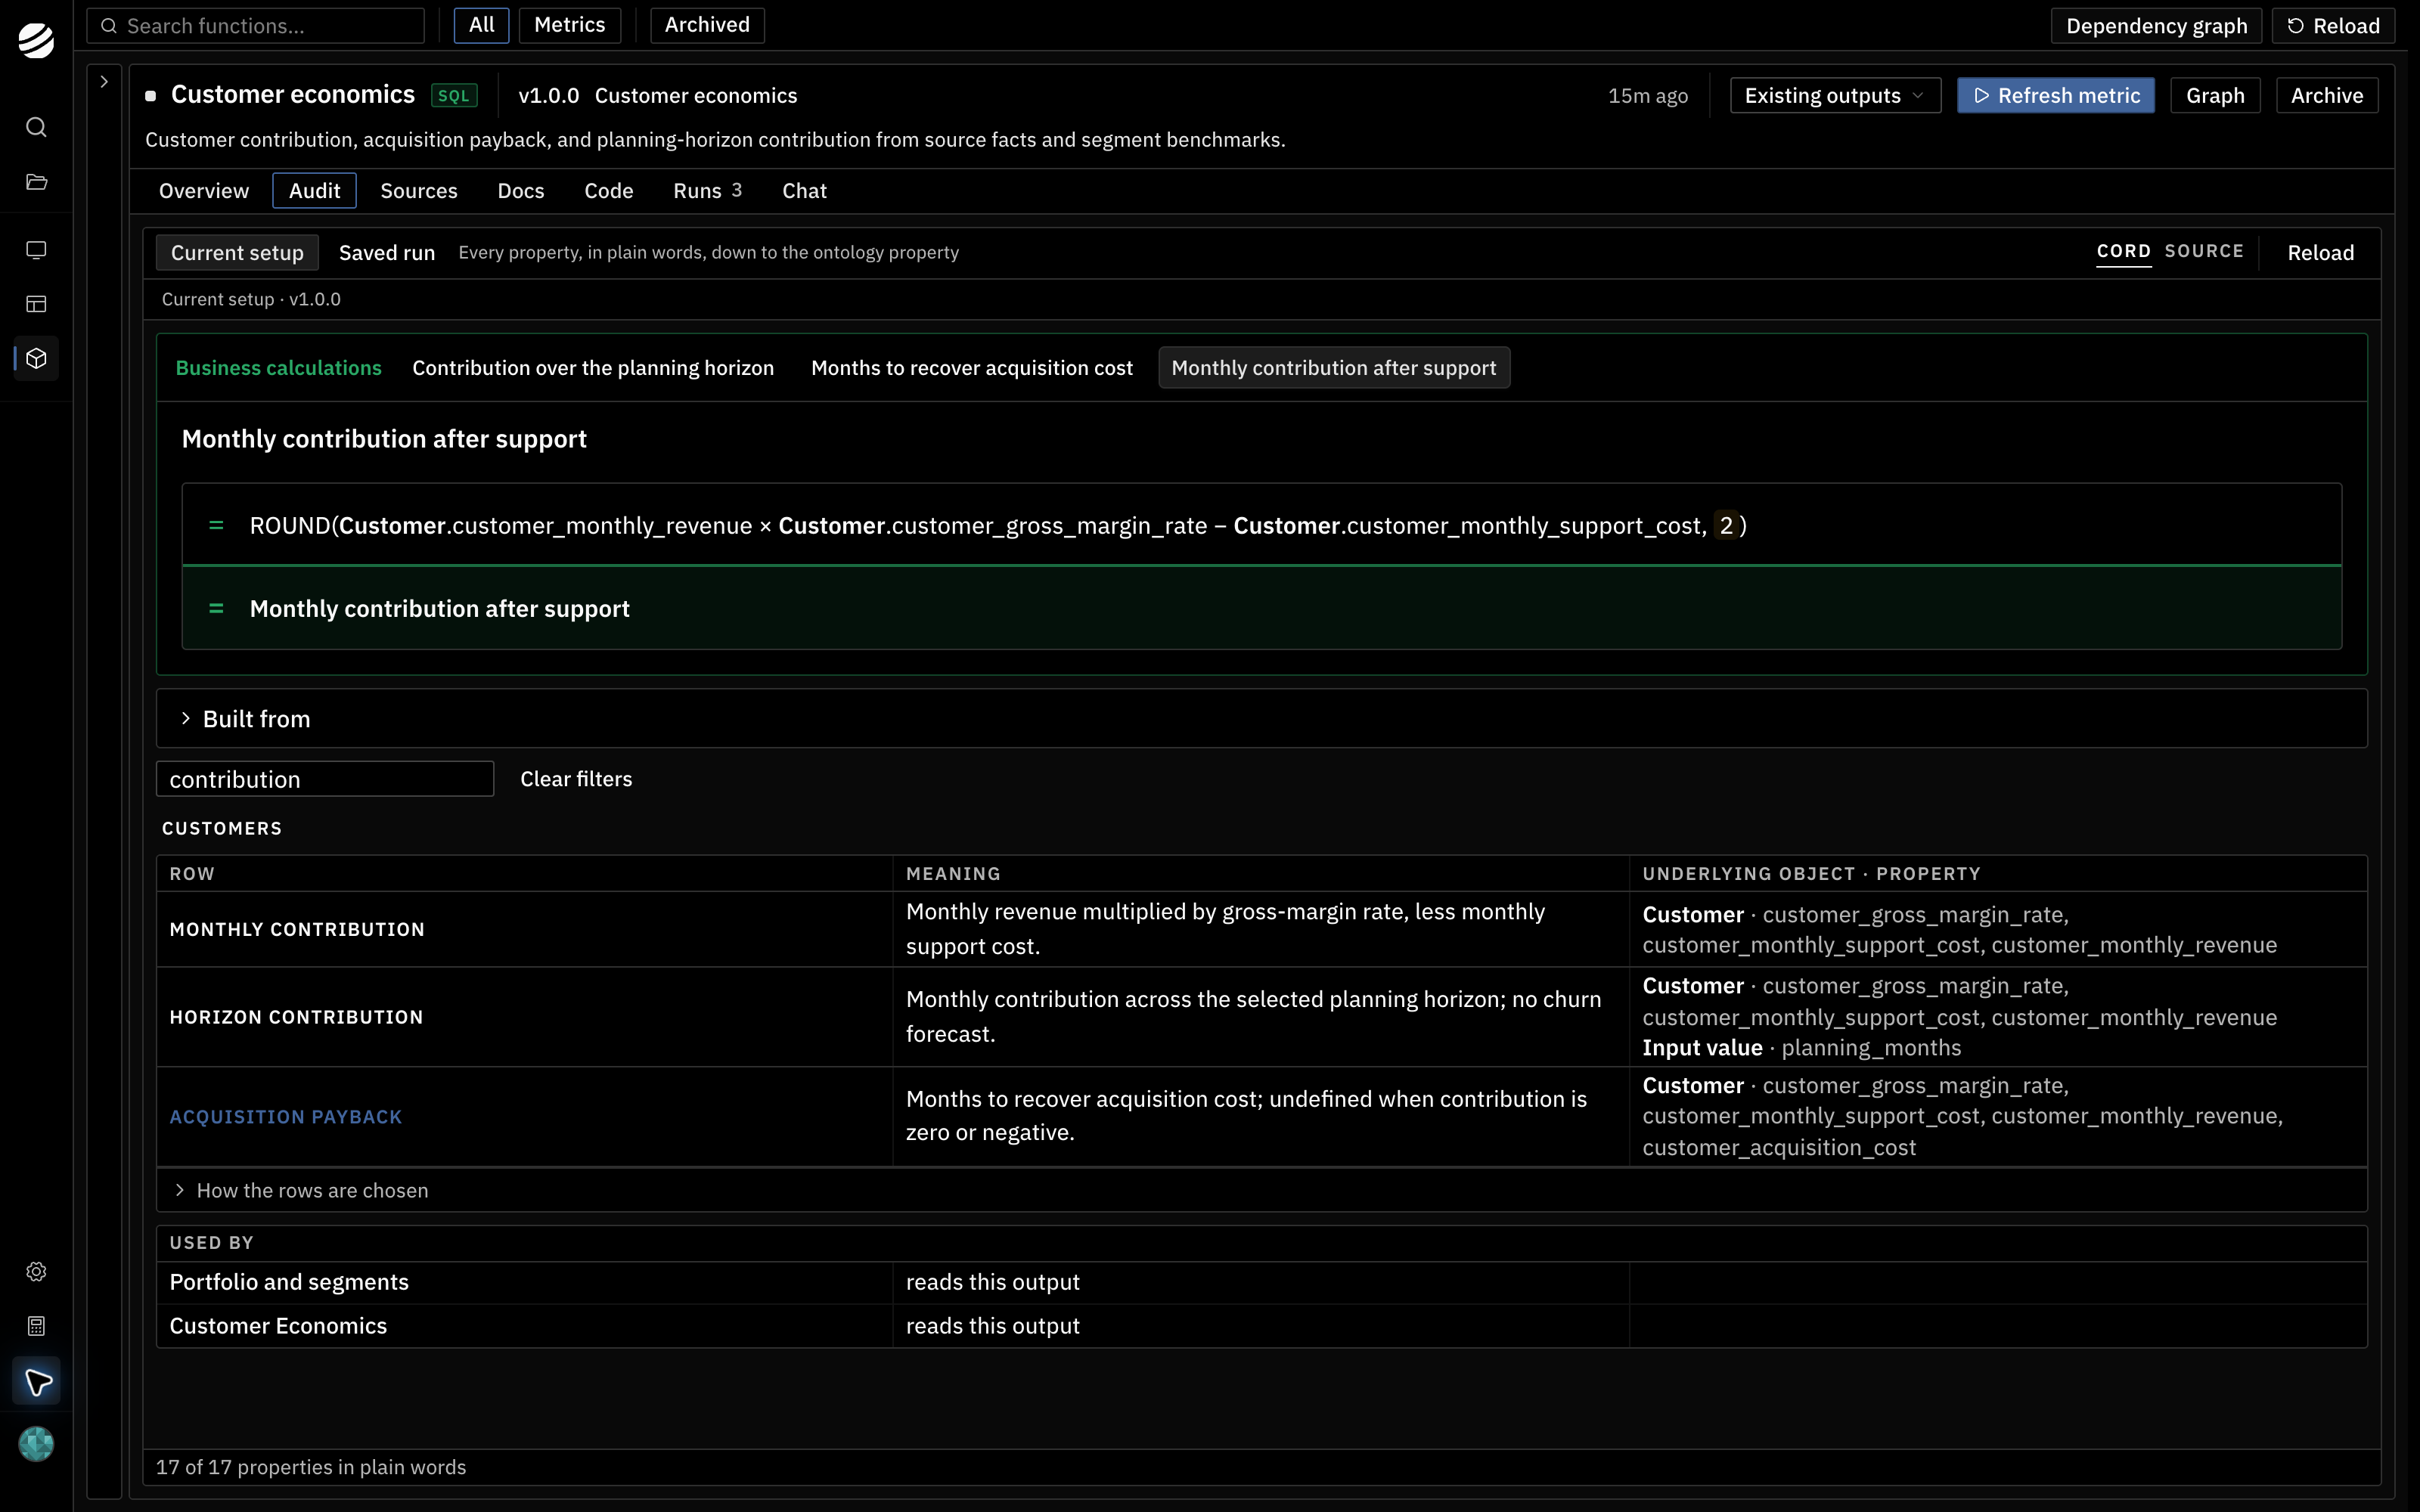Screen dimensions: 2420x1512
Task: Click the 17 of 17 properties status
Action: coord(311,1467)
